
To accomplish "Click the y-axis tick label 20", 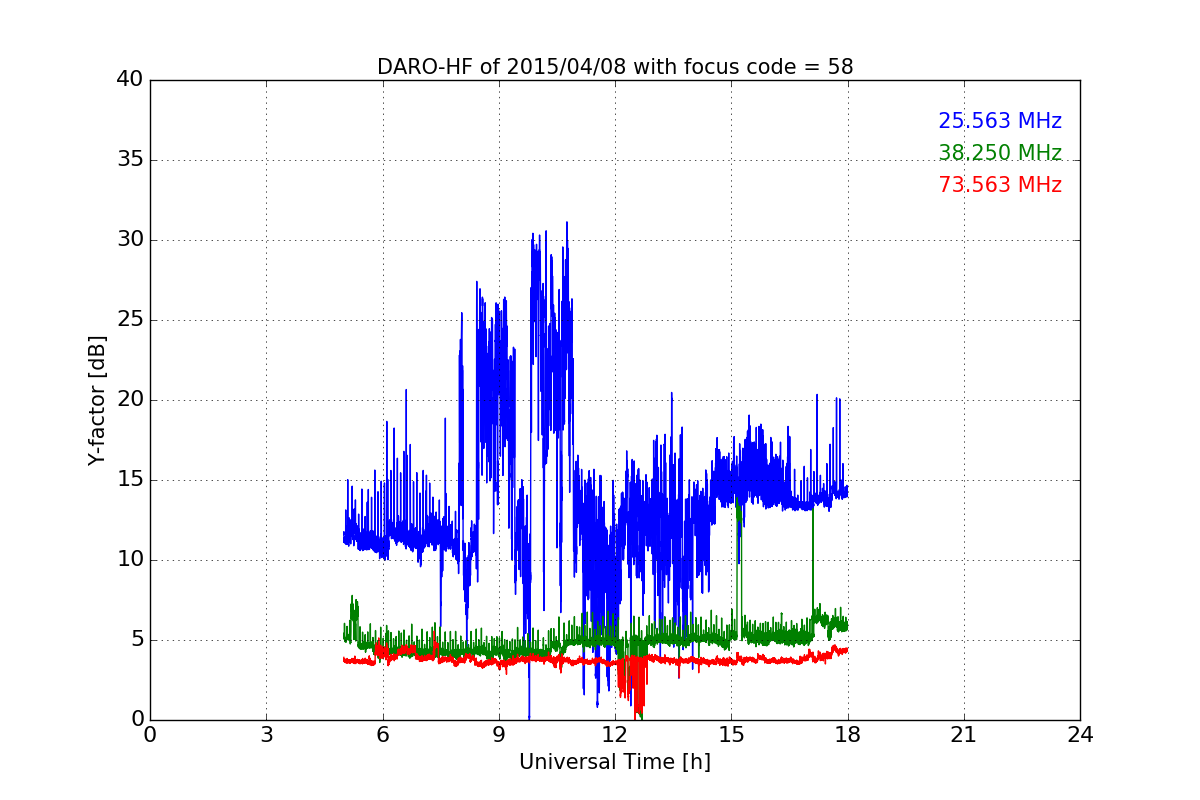I will (x=130, y=400).
